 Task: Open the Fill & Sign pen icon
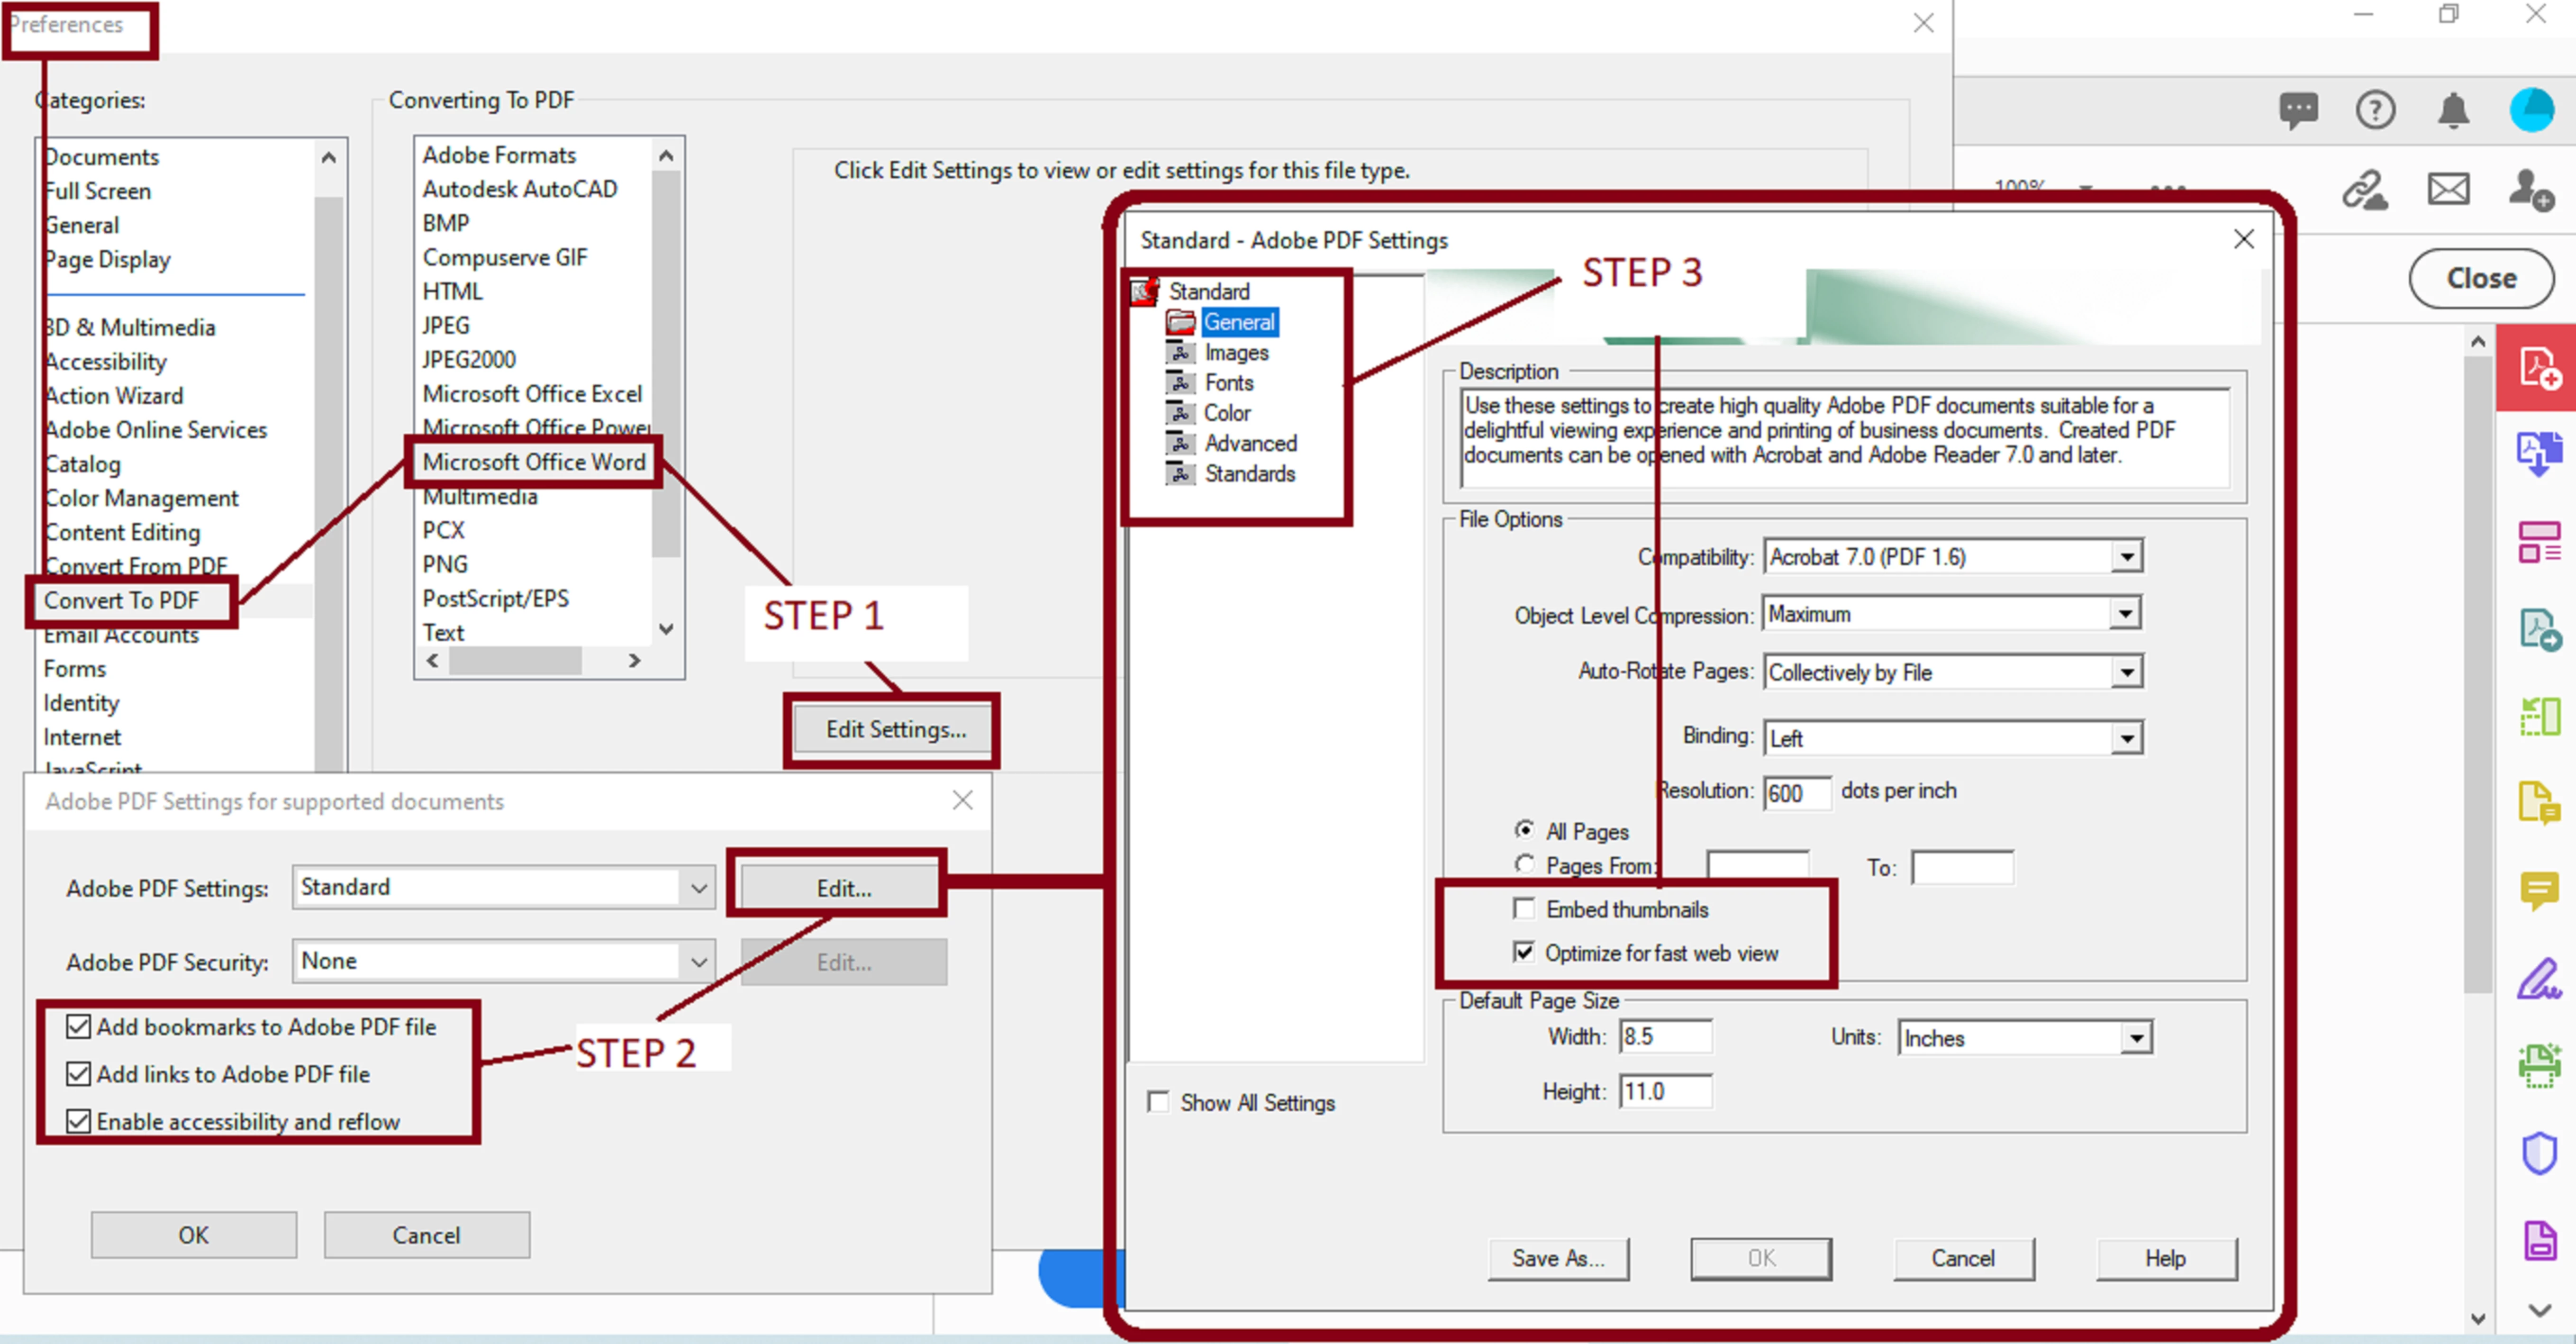(2539, 979)
